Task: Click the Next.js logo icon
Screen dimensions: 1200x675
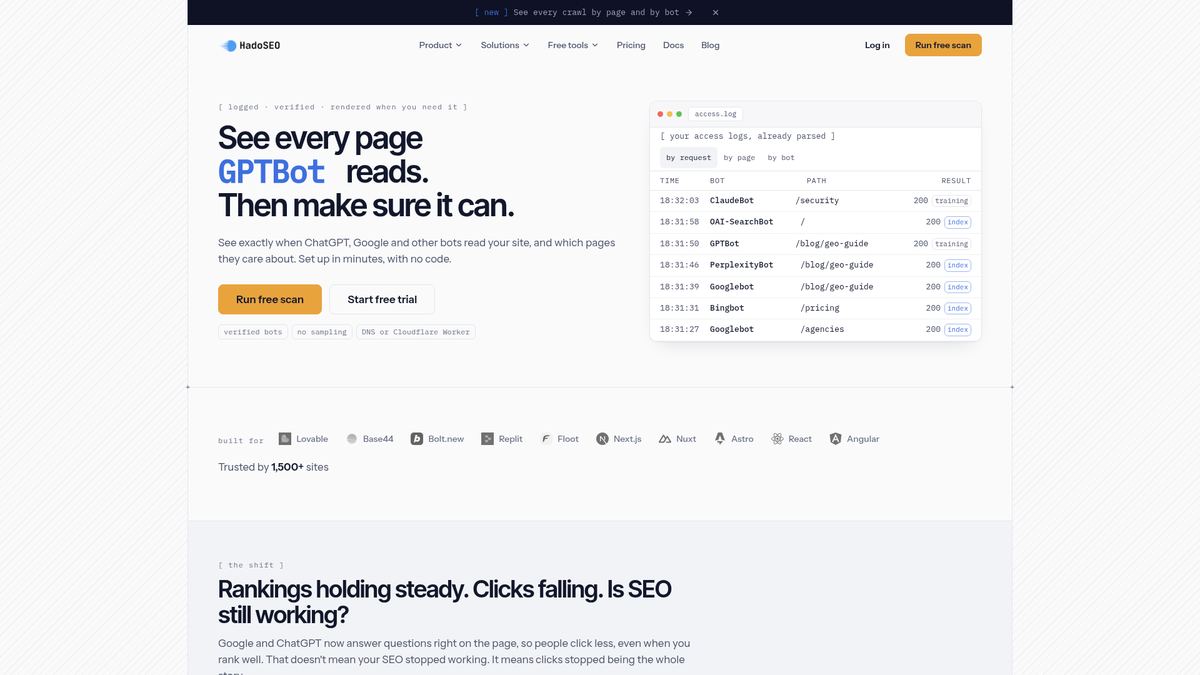Action: point(602,439)
